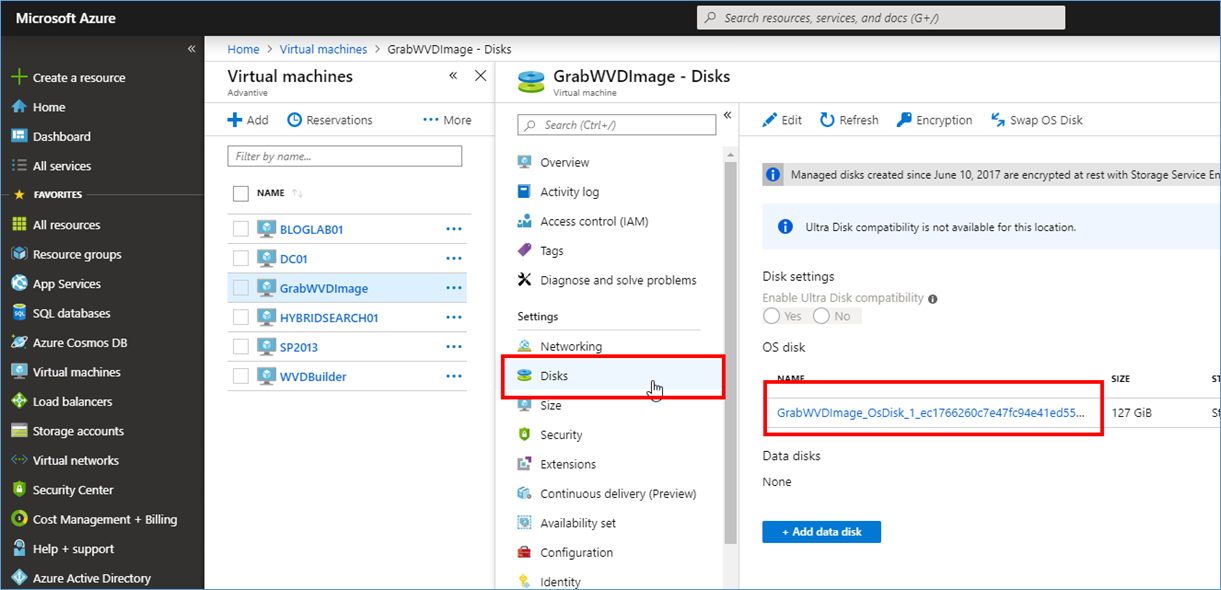Open the Resource groups cube icon
Image resolution: width=1221 pixels, height=590 pixels.
point(18,254)
